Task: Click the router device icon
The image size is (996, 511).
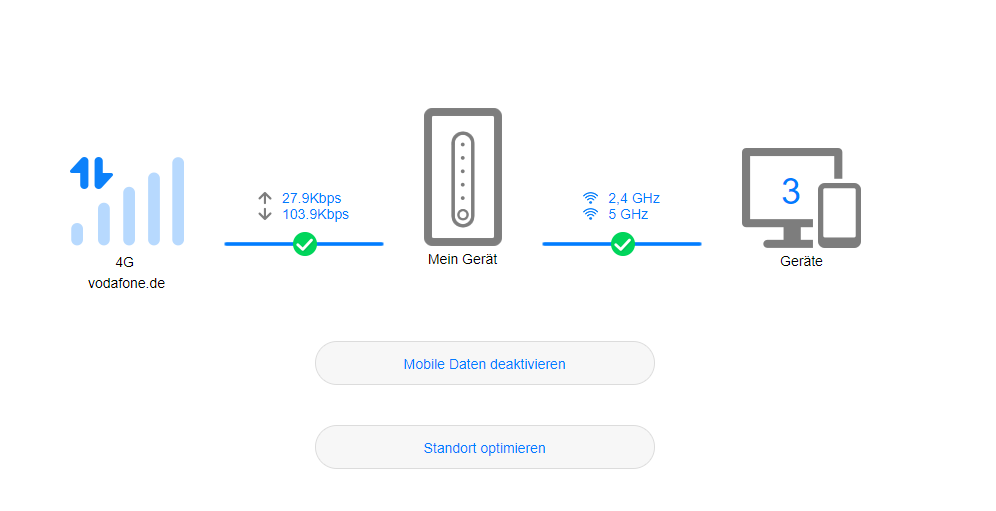Action: pos(462,177)
